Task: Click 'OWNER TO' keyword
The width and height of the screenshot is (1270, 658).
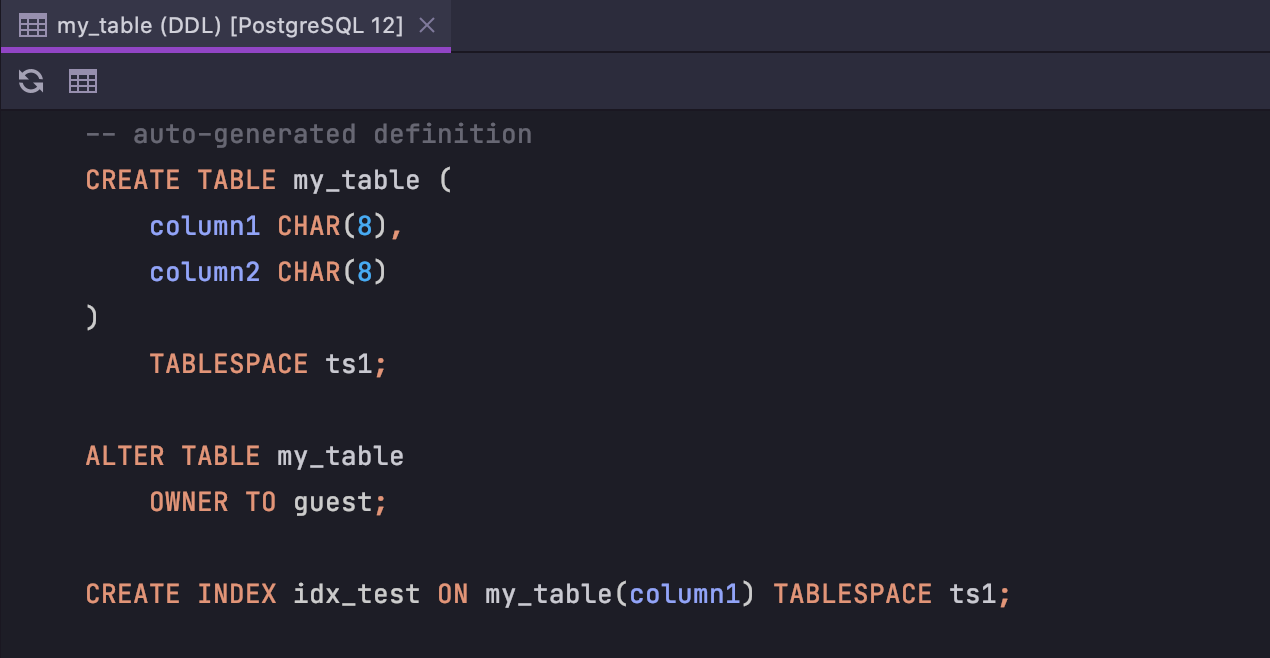Action: pos(213,502)
